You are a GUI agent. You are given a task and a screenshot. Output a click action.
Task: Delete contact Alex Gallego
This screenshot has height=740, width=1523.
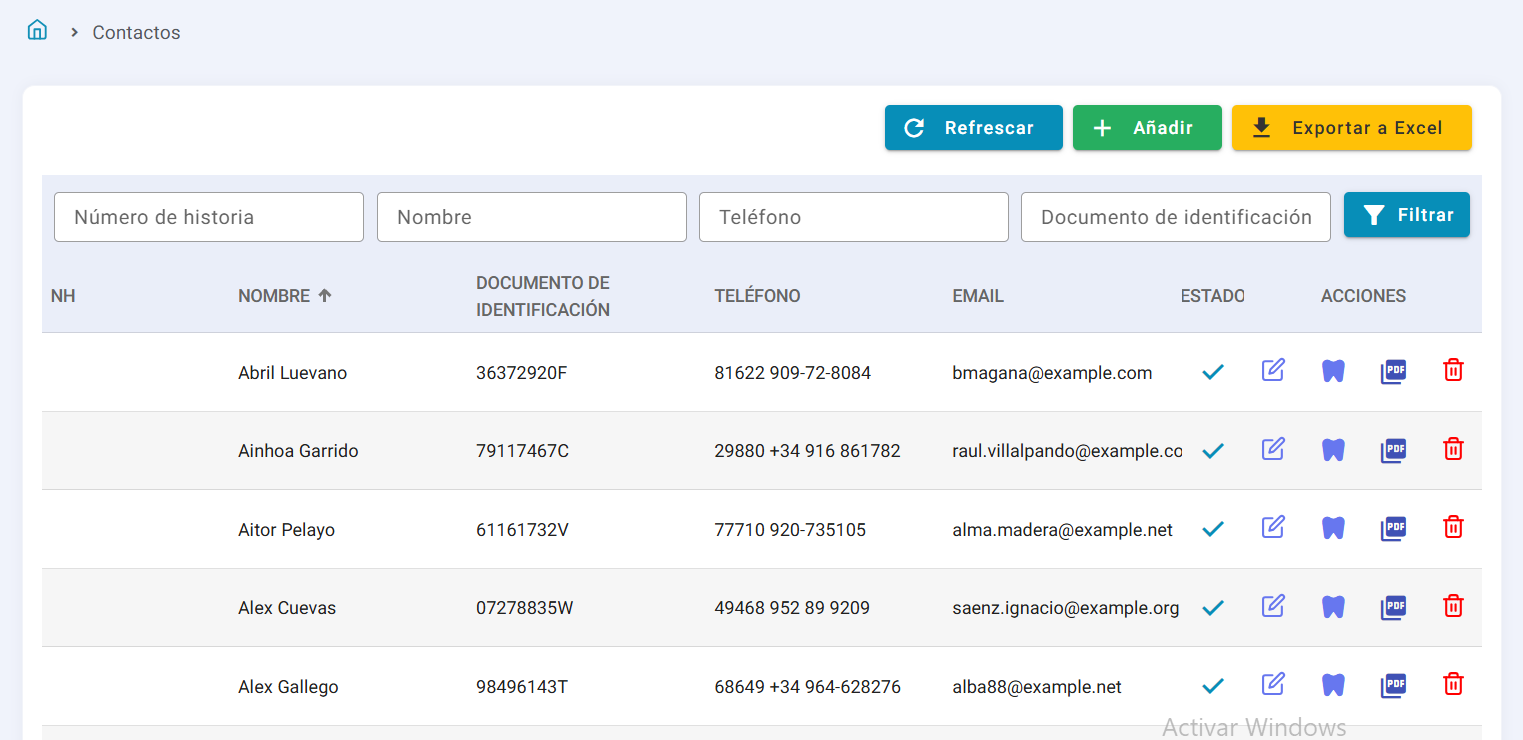pyautogui.click(x=1453, y=684)
